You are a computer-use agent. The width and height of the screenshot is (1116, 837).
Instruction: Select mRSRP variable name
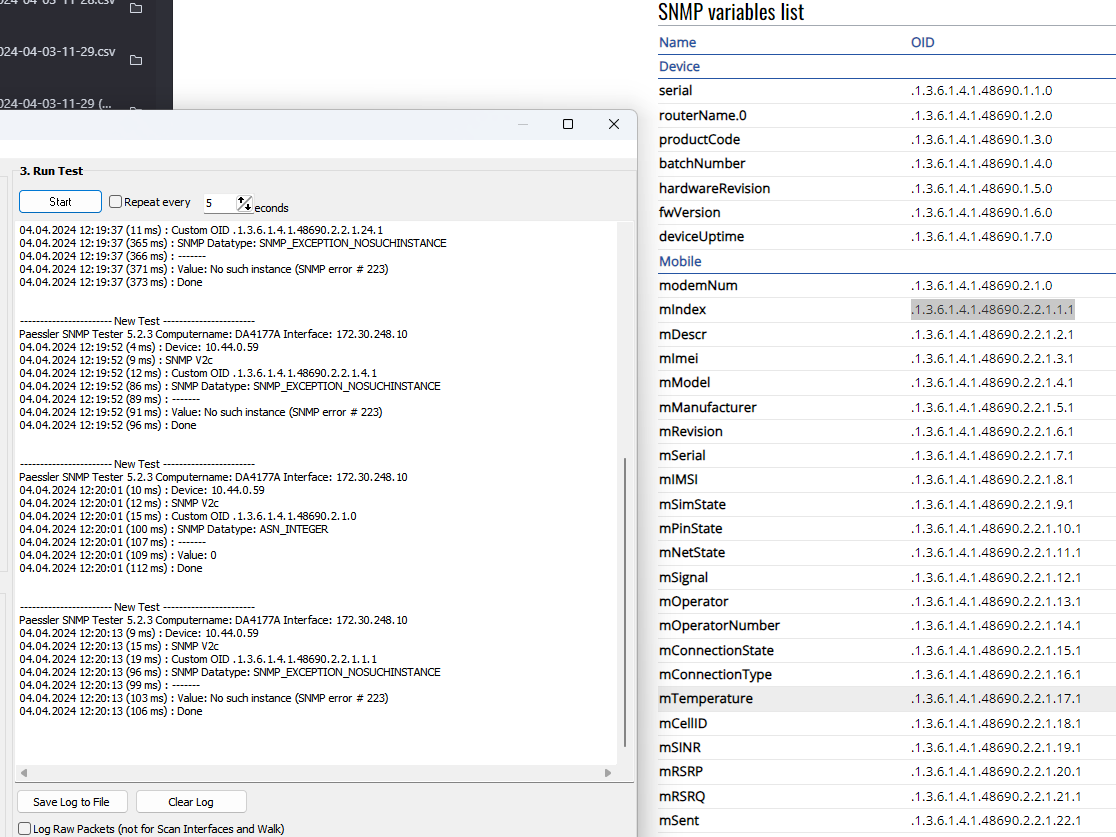click(x=681, y=772)
